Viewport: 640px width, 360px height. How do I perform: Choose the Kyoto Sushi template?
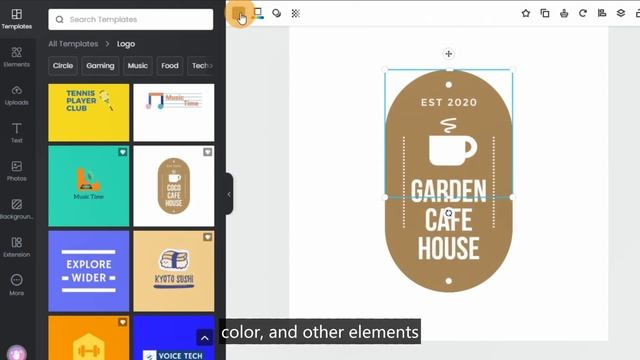174,271
